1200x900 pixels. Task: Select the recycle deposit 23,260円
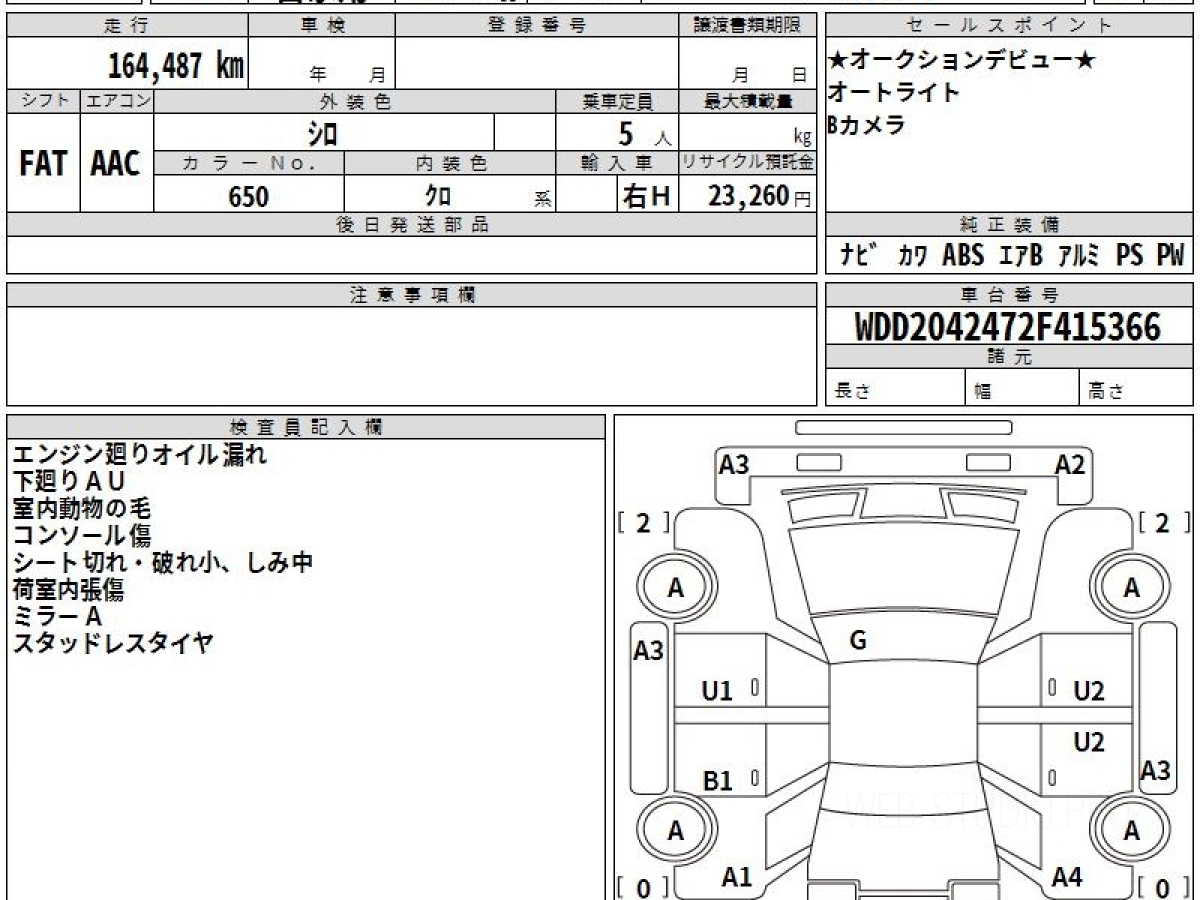(760, 196)
